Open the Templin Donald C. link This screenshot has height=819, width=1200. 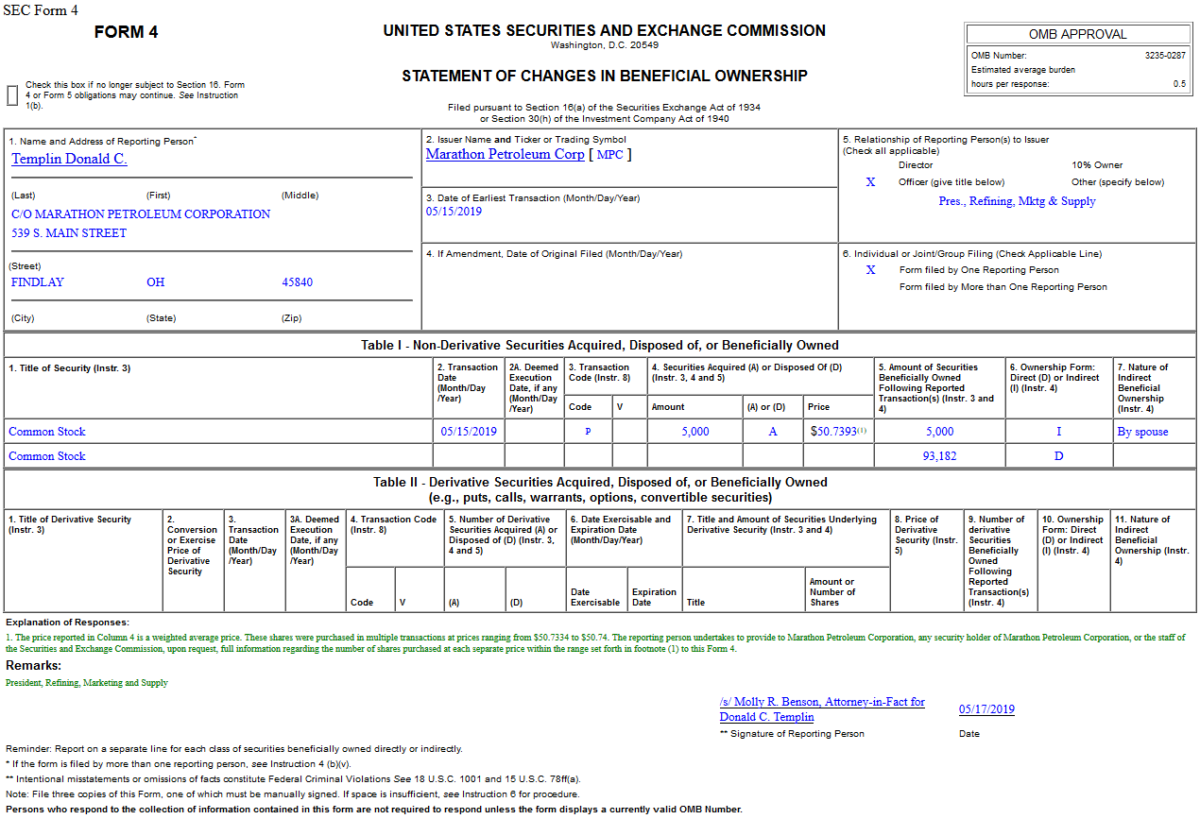[69, 159]
